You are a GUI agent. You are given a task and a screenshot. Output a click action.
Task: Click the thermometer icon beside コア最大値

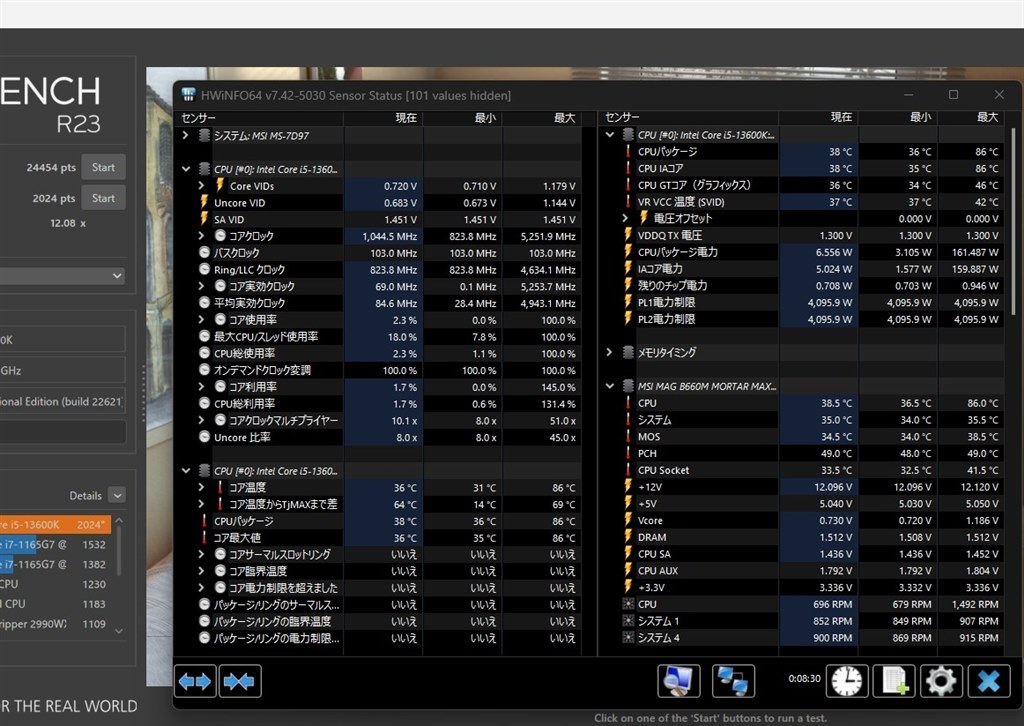coord(204,538)
